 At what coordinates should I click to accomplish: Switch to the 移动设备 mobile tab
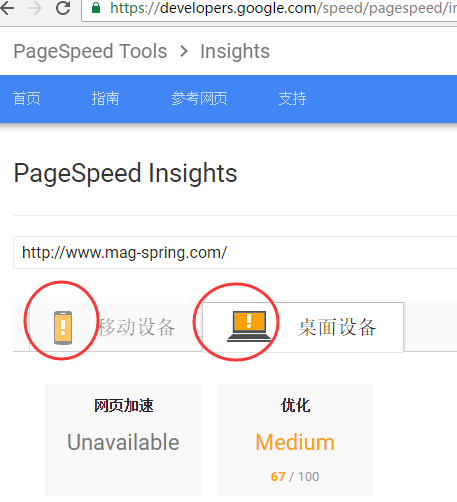coord(115,327)
